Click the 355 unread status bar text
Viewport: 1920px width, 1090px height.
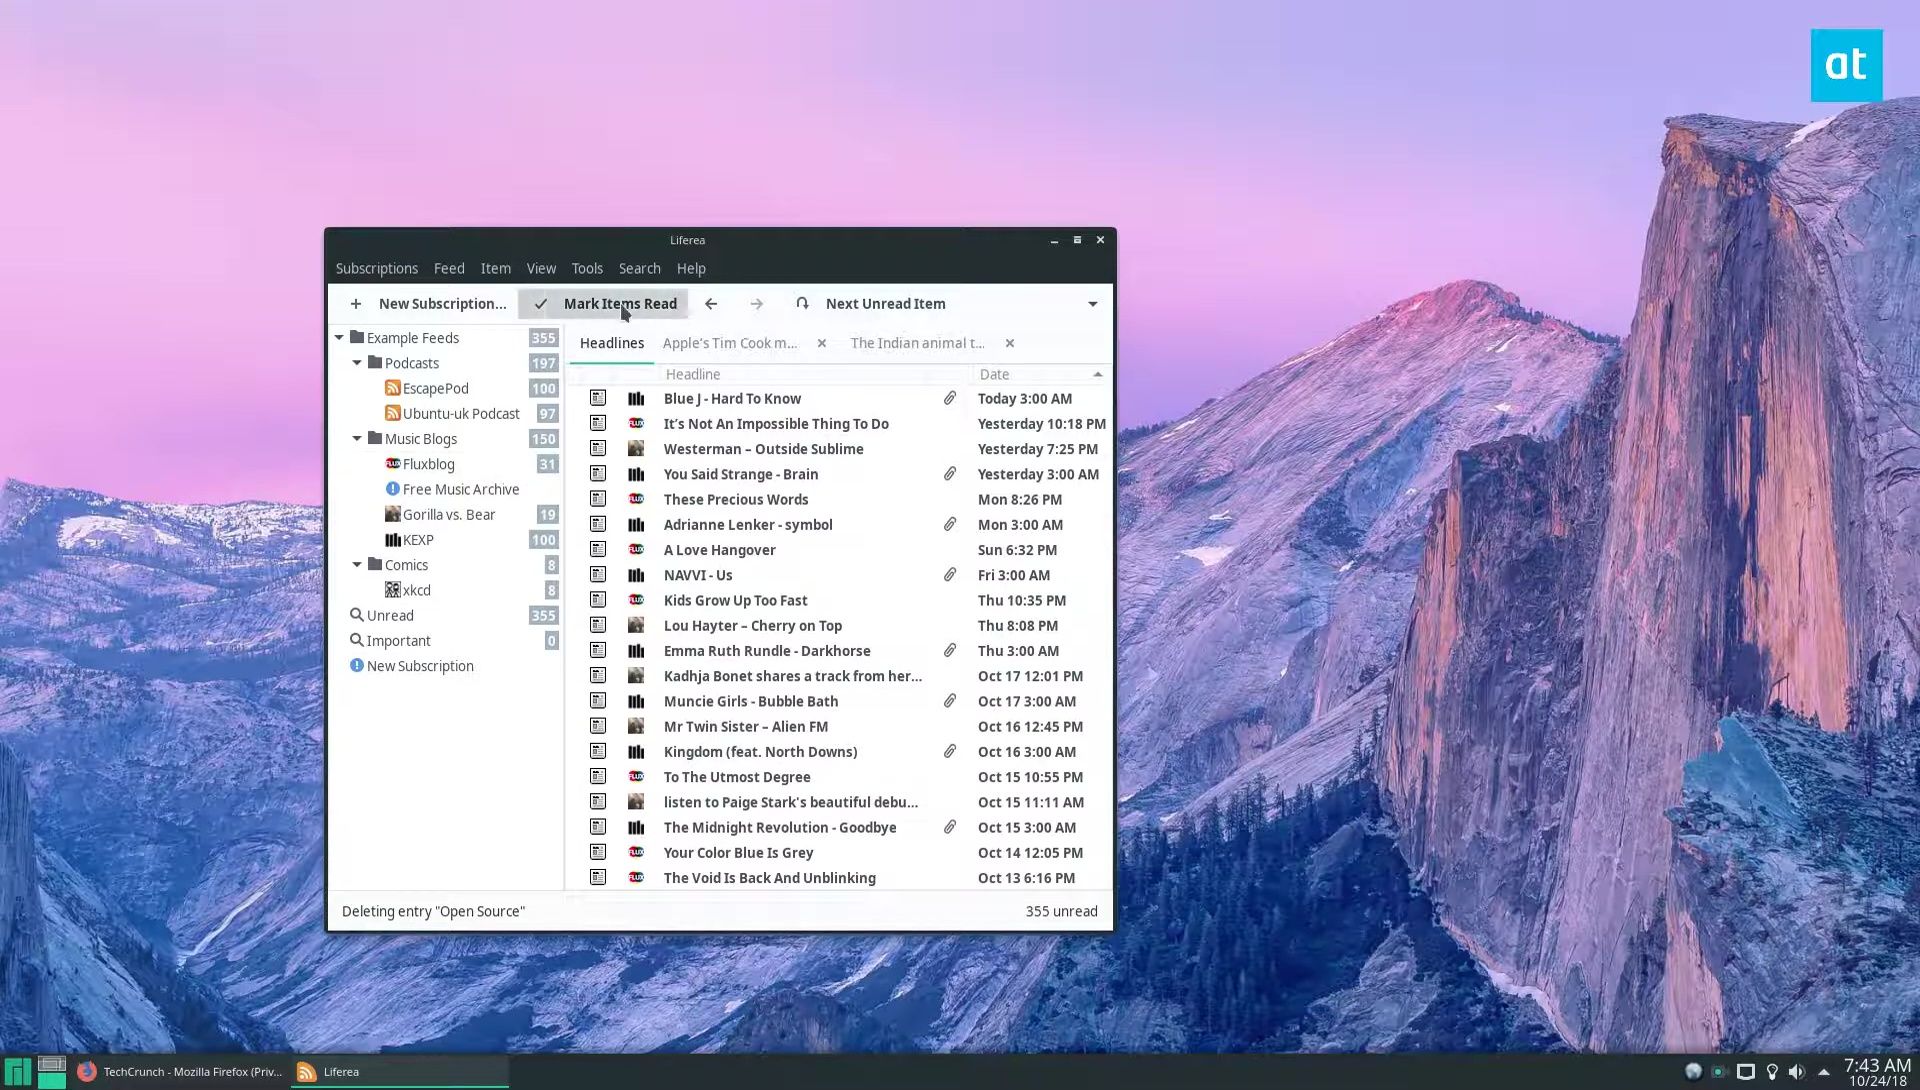pyautogui.click(x=1061, y=911)
